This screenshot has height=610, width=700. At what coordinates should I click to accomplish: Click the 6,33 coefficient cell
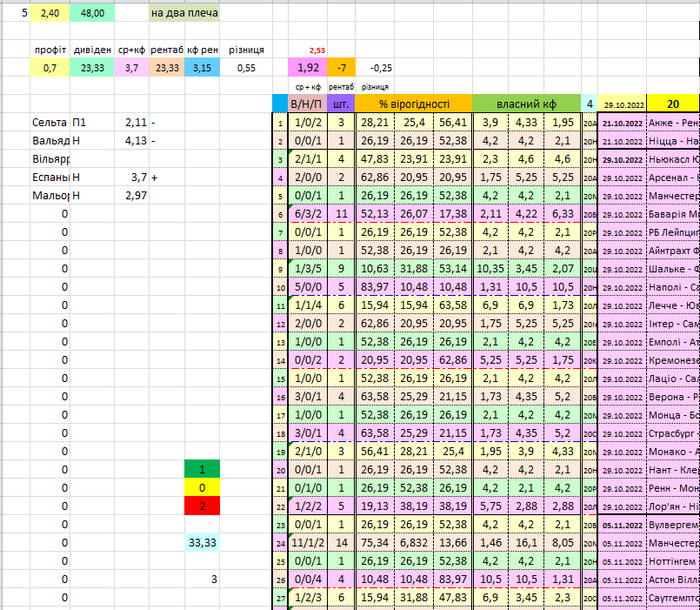pyautogui.click(x=562, y=214)
